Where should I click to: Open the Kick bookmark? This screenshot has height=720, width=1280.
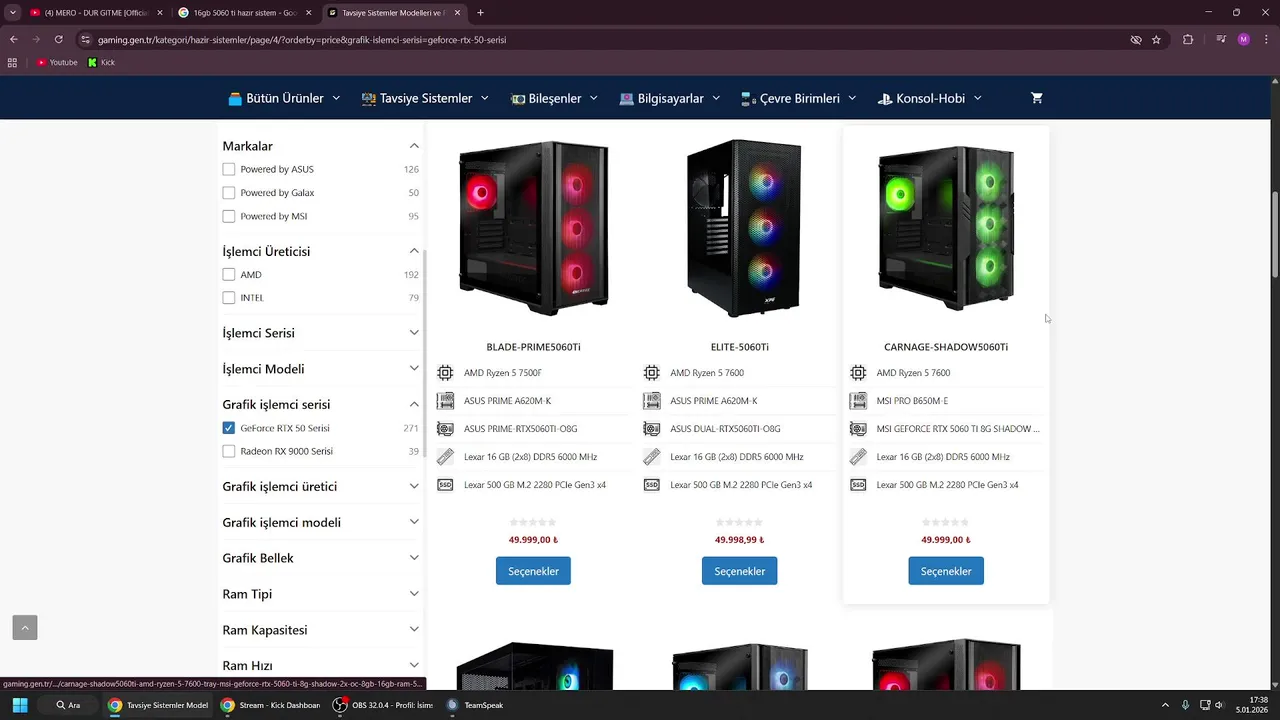101,62
